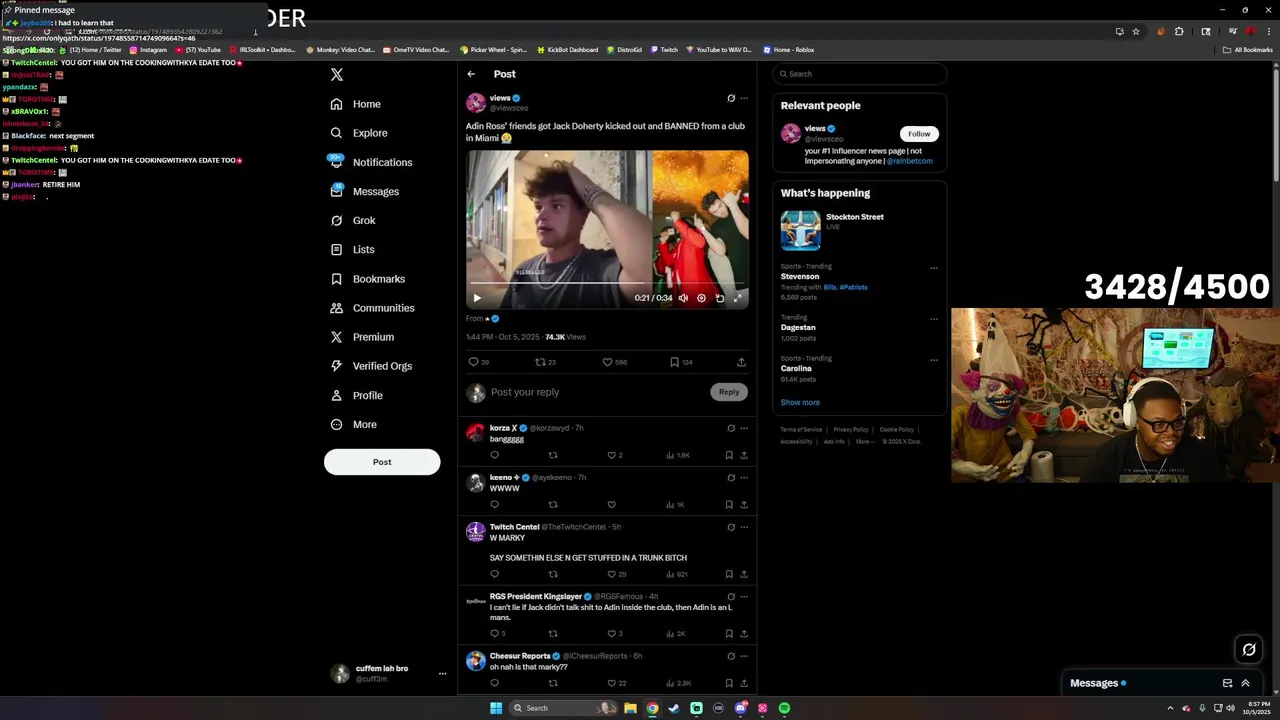This screenshot has height=720, width=1280.
Task: Repost keeno's 'WWWW' reply
Action: point(553,505)
